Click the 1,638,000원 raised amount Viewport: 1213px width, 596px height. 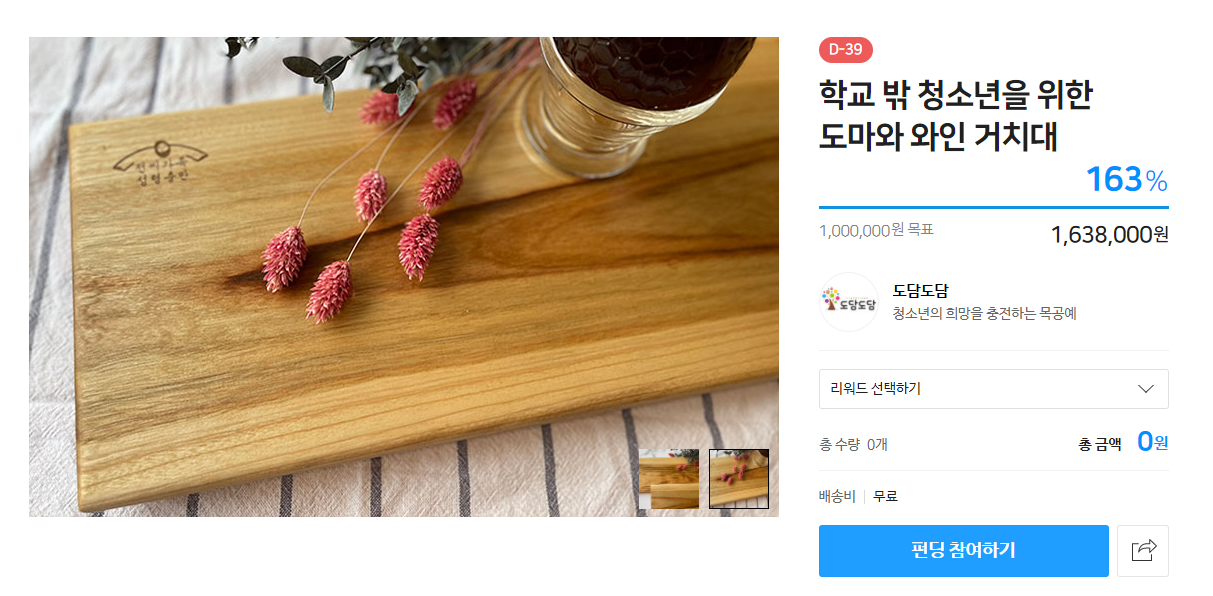click(x=1109, y=234)
